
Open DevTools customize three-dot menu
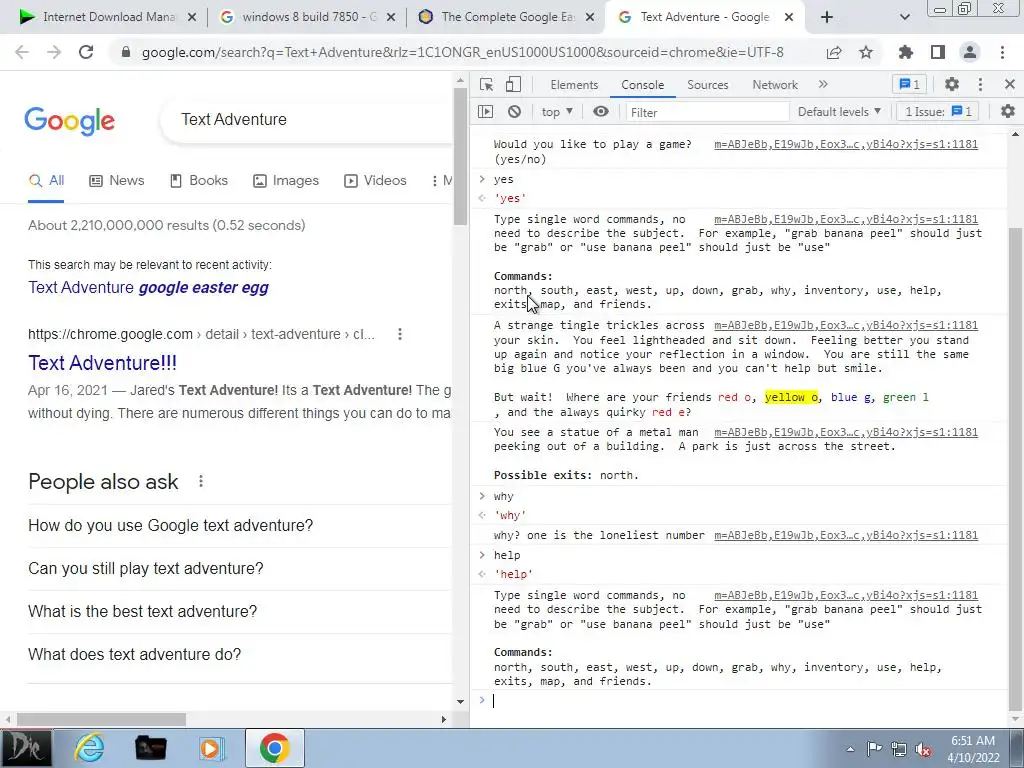click(x=980, y=84)
